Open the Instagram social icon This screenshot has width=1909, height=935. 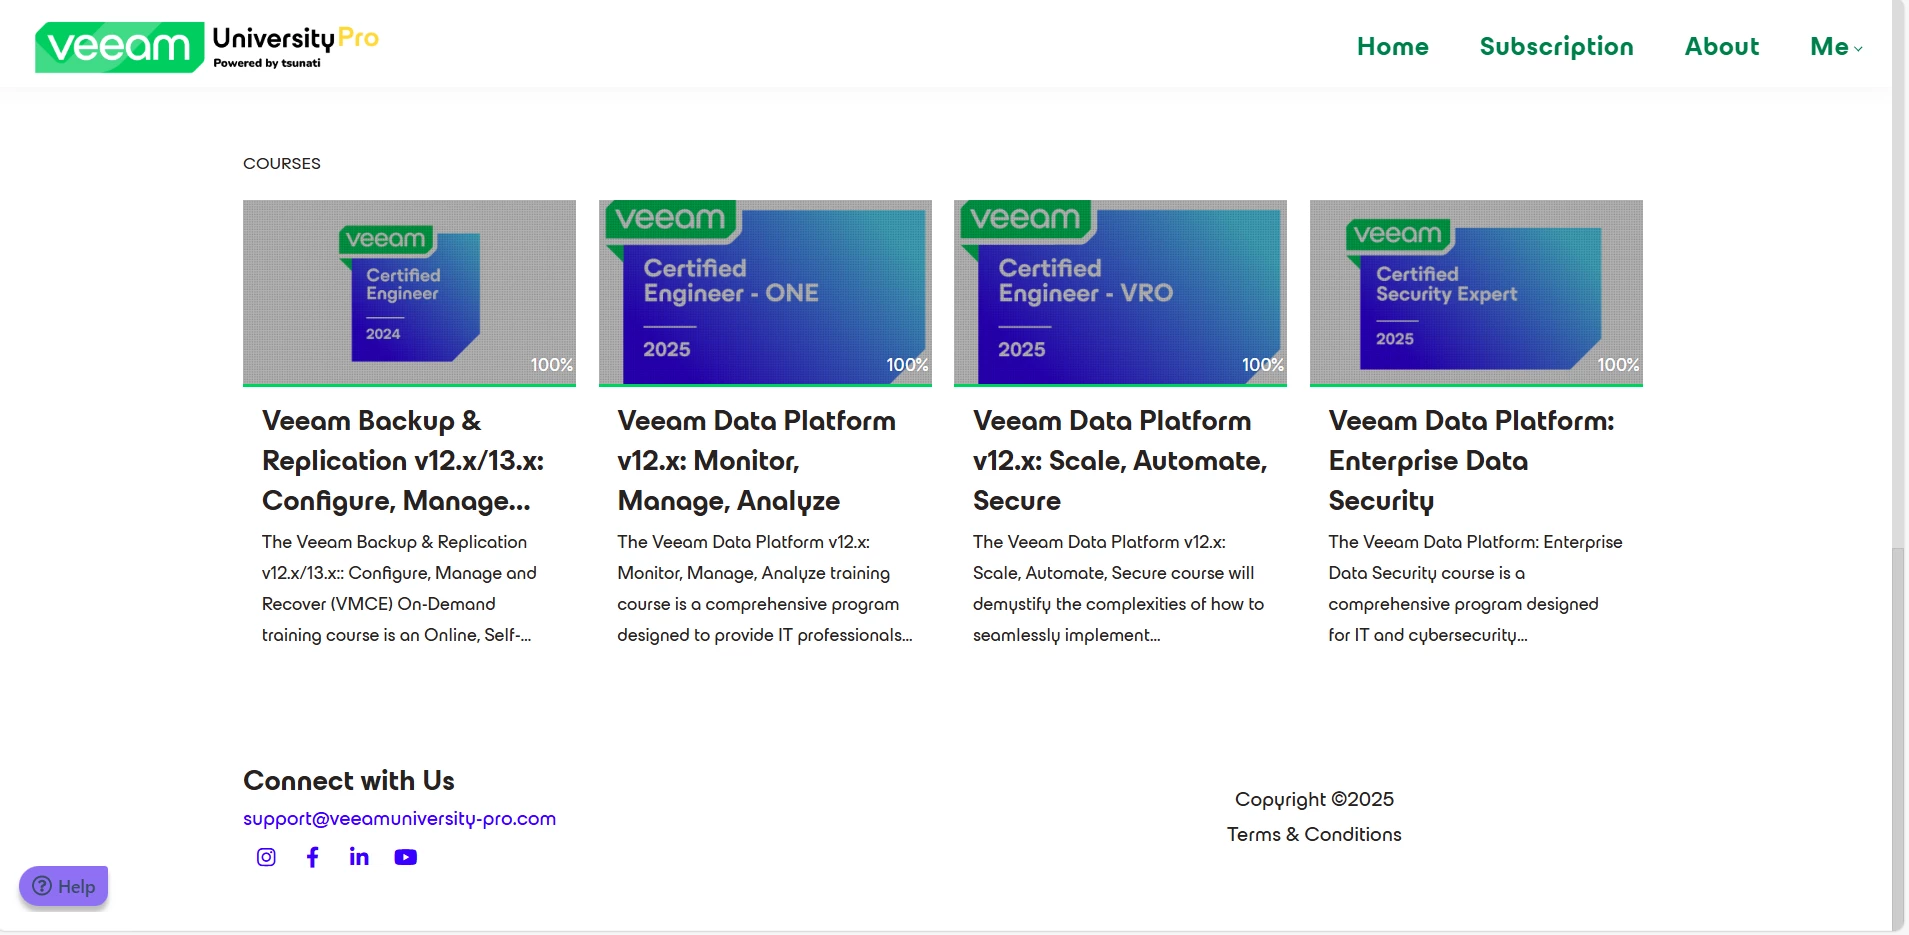point(266,857)
